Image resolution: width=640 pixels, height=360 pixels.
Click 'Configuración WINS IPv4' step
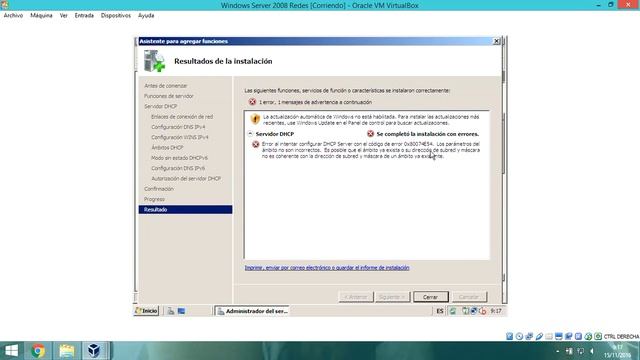(x=180, y=137)
